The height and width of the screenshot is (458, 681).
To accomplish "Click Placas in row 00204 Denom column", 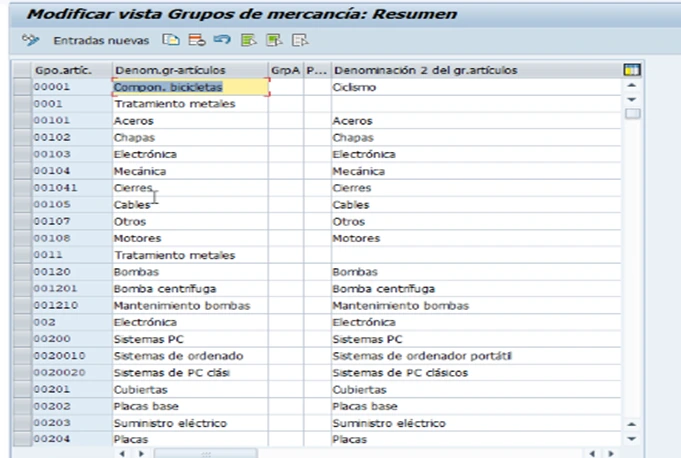I will [190, 439].
